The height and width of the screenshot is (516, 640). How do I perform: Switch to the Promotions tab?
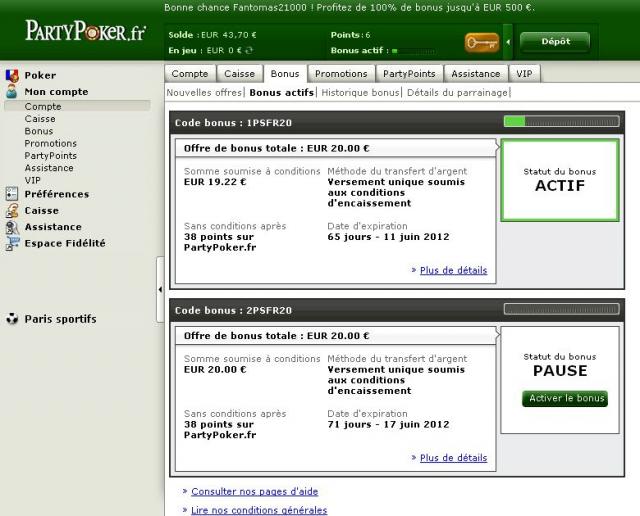tap(341, 74)
